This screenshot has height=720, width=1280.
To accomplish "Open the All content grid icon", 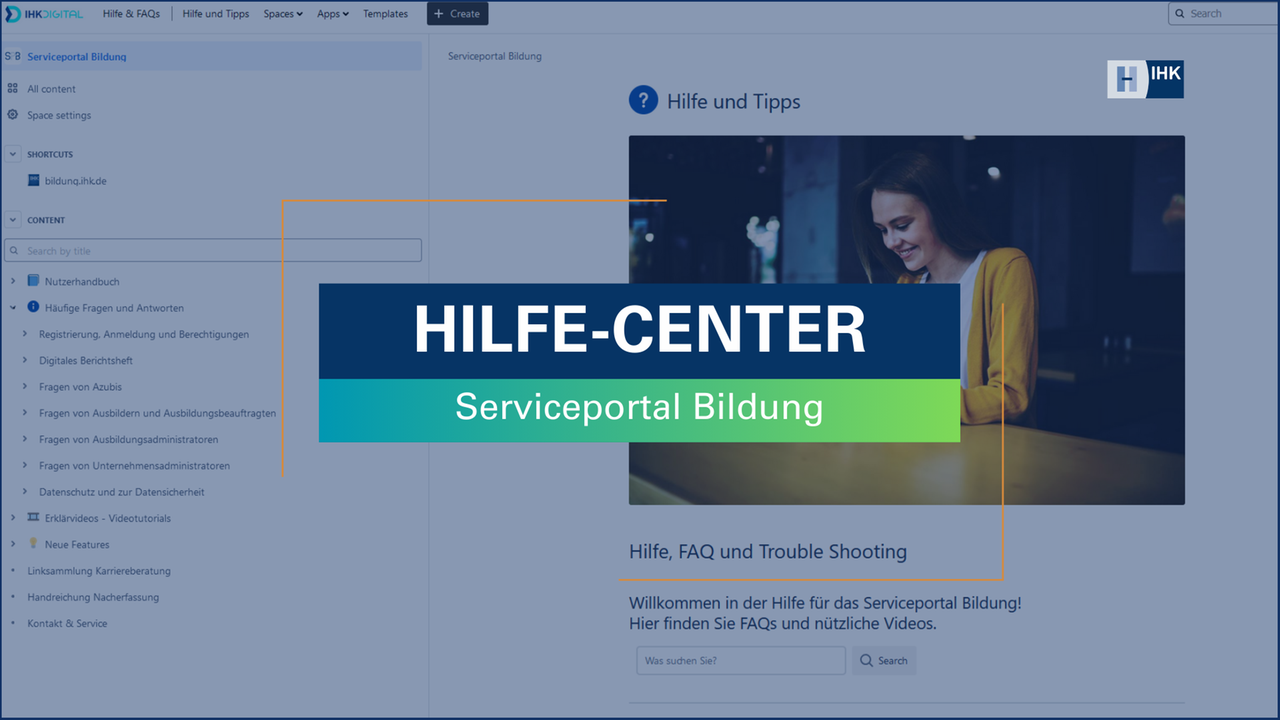I will [12, 88].
